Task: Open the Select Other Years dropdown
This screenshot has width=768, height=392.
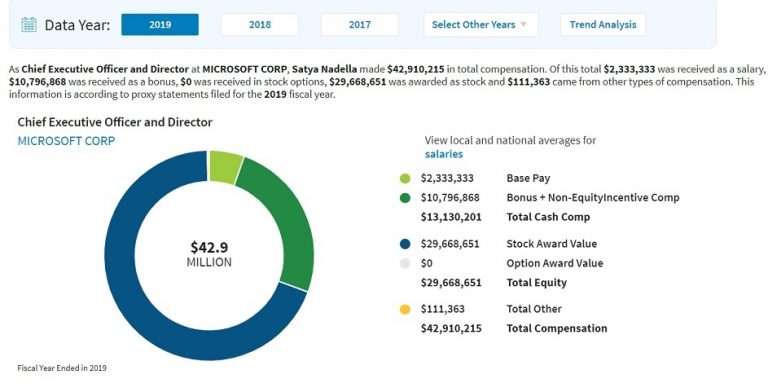Action: [480, 24]
